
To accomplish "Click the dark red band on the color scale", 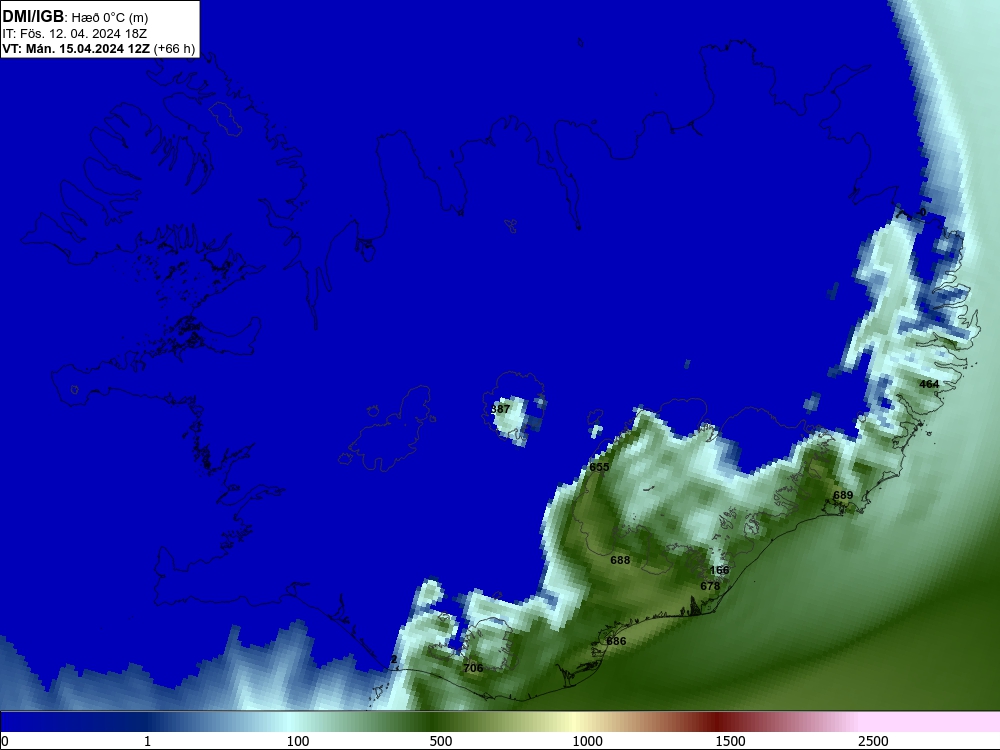I will (717, 721).
